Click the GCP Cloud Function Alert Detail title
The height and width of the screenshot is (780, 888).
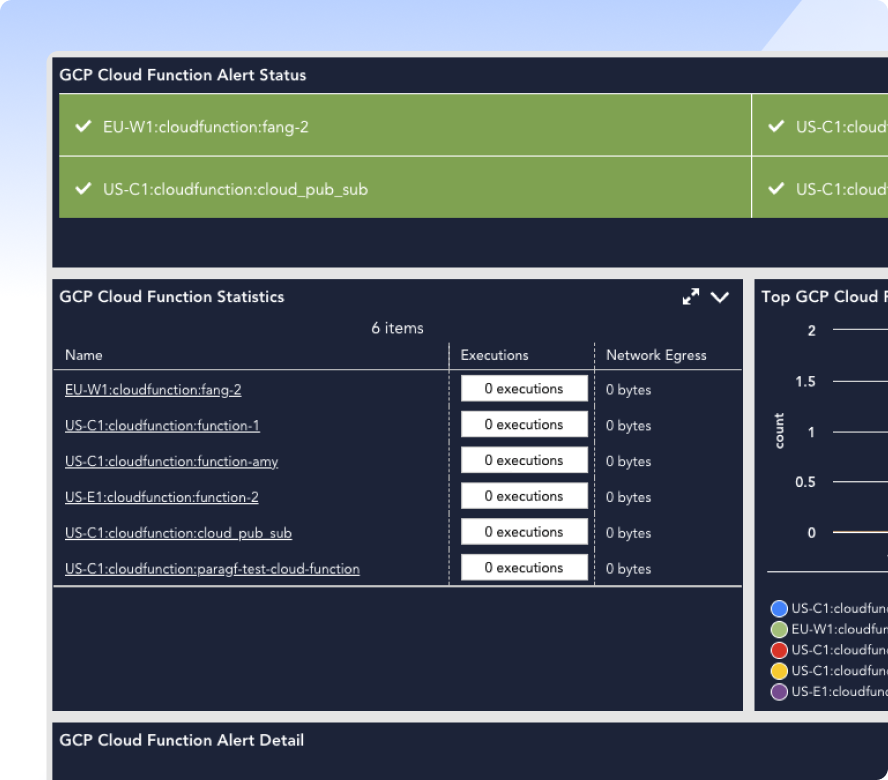tap(181, 740)
